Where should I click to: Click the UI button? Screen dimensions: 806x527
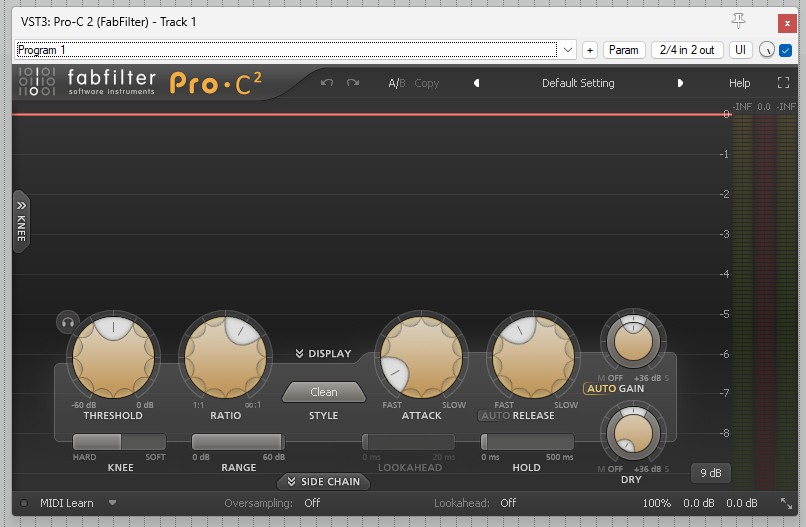740,50
